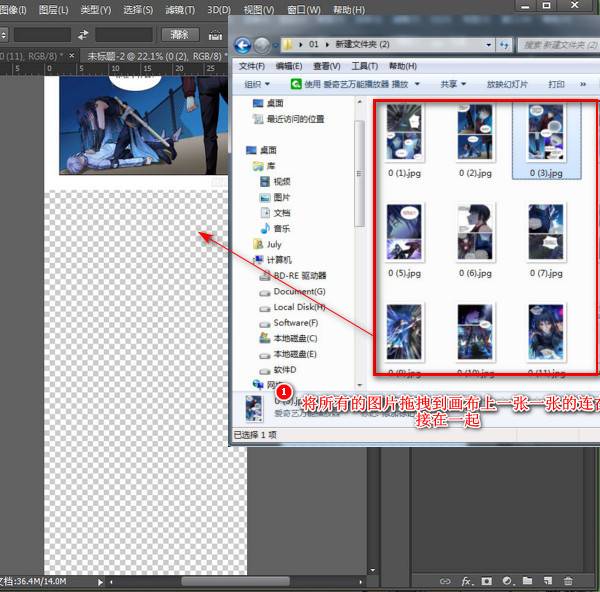The height and width of the screenshot is (592, 600).
Task: Click the up/down stepper in options bar
Action: tap(3, 35)
